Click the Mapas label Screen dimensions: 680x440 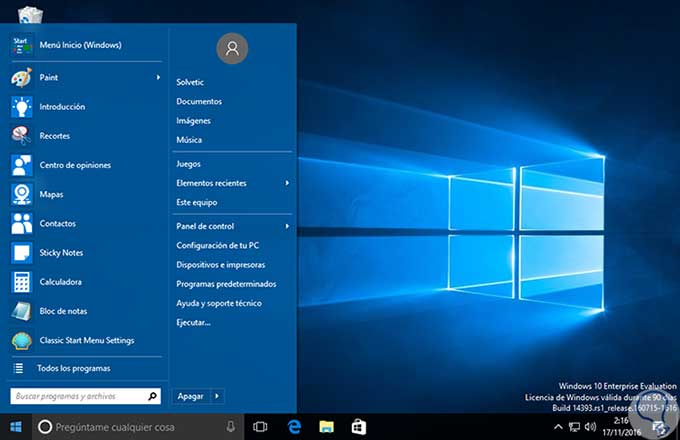tap(51, 195)
